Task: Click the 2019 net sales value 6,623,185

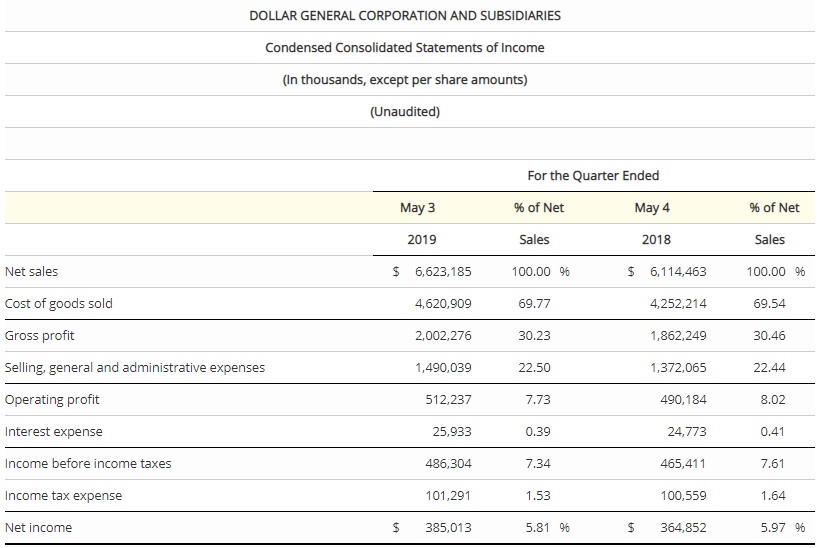Action: (x=442, y=271)
